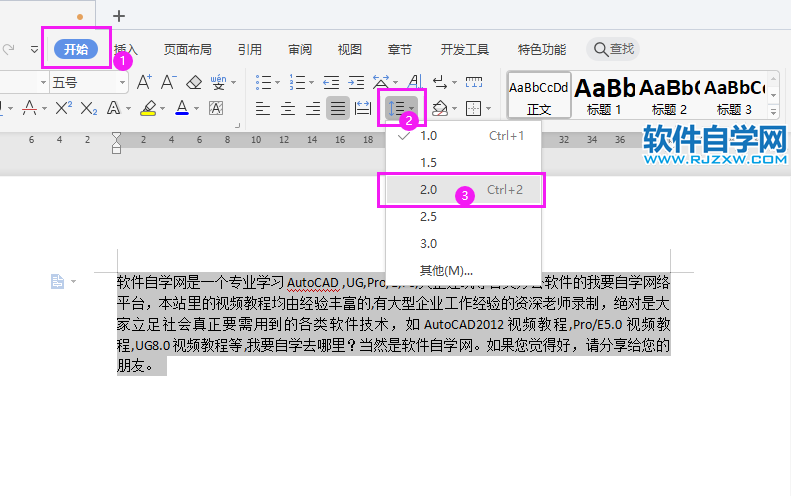Expand the shading dropdown arrow
The width and height of the screenshot is (791, 496).
pyautogui.click(x=455, y=108)
